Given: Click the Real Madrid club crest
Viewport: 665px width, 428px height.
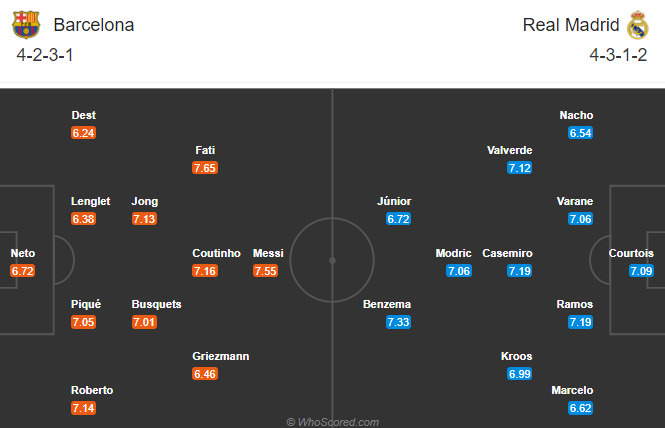Looking at the screenshot, I should (x=638, y=25).
